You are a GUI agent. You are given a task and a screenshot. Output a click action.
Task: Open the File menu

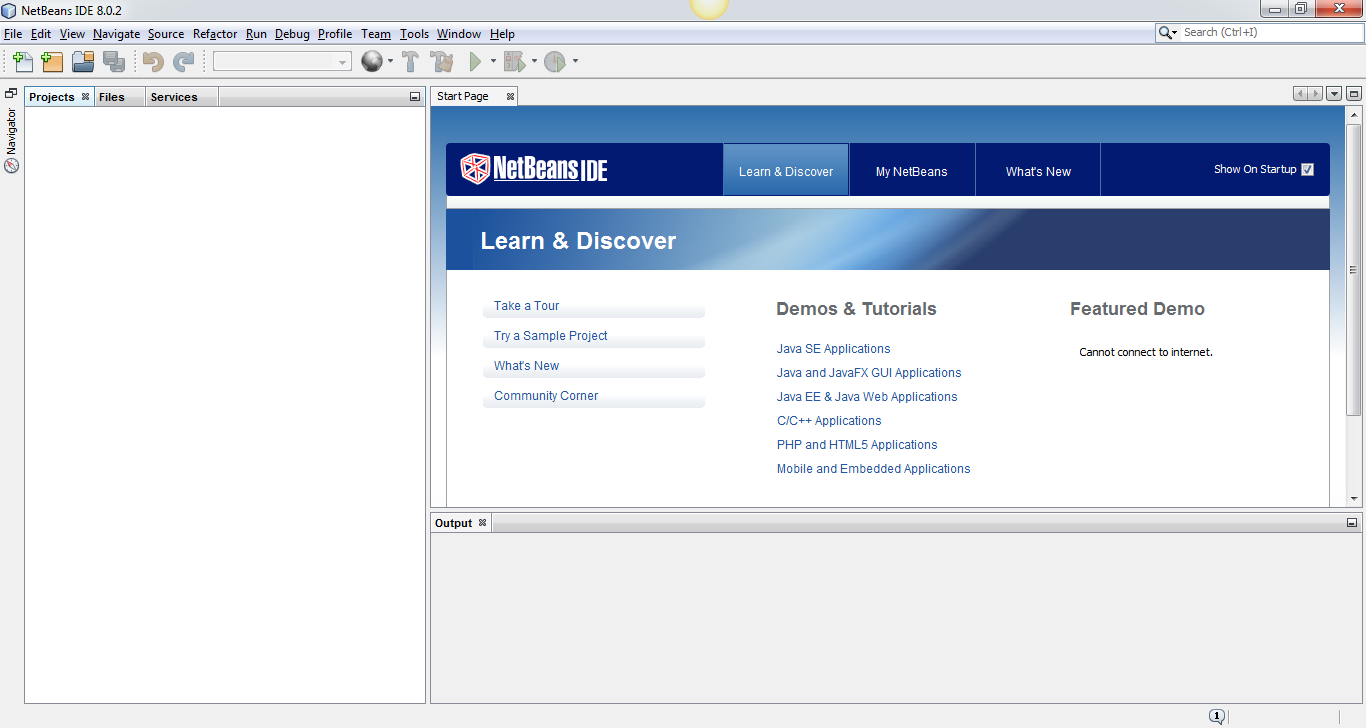click(x=13, y=34)
